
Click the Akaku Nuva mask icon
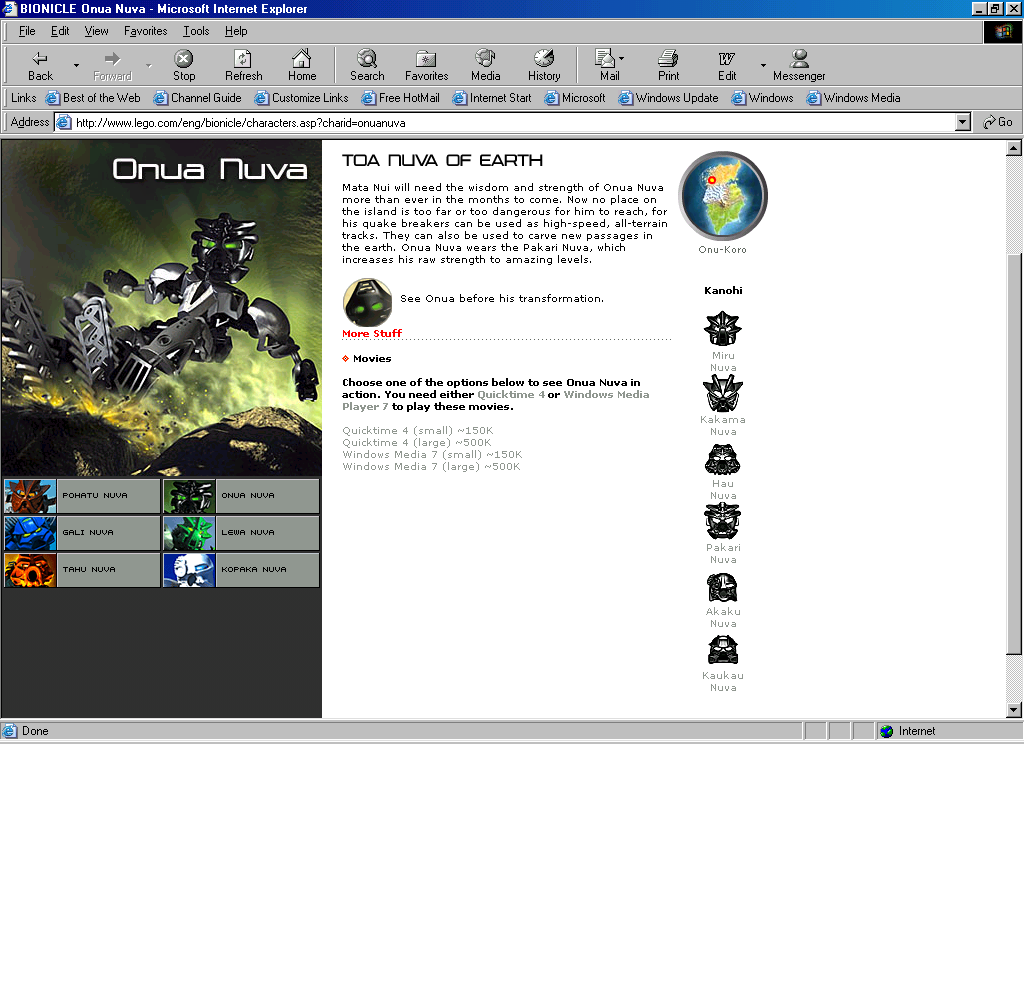(x=722, y=588)
